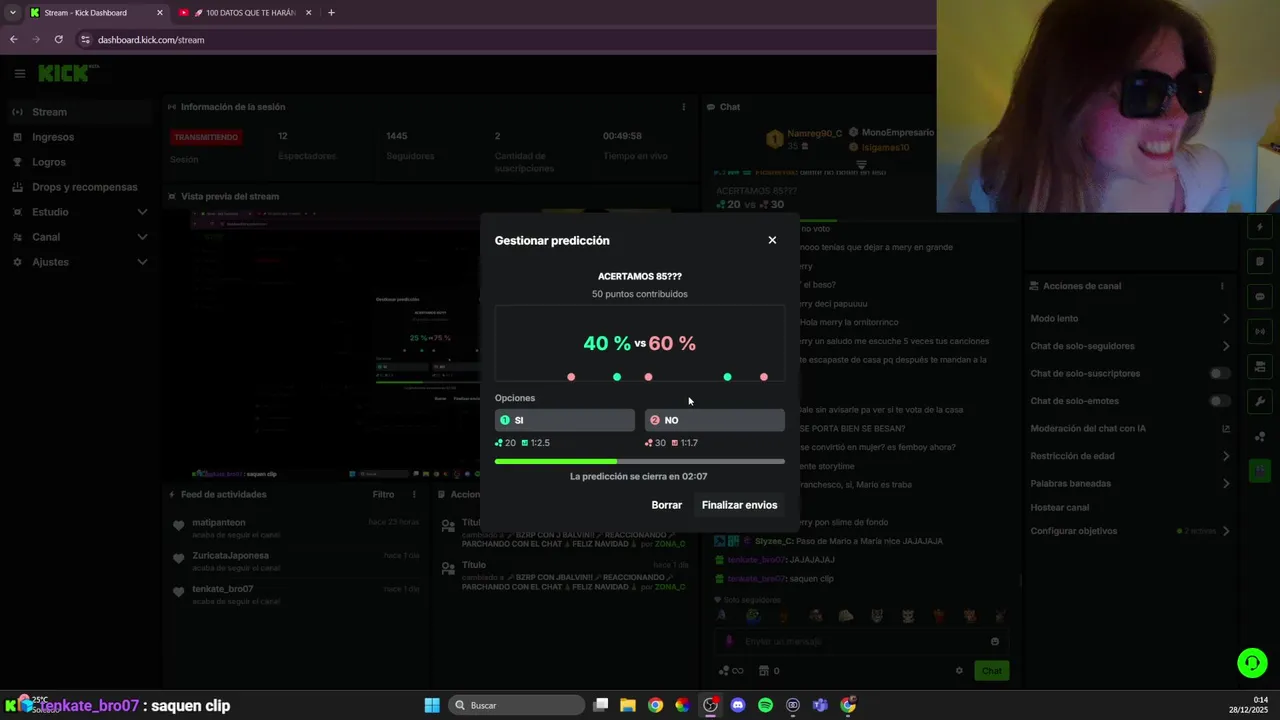Click matipanteon follow entry in feed
This screenshot has width=1280, height=720.
point(296,528)
